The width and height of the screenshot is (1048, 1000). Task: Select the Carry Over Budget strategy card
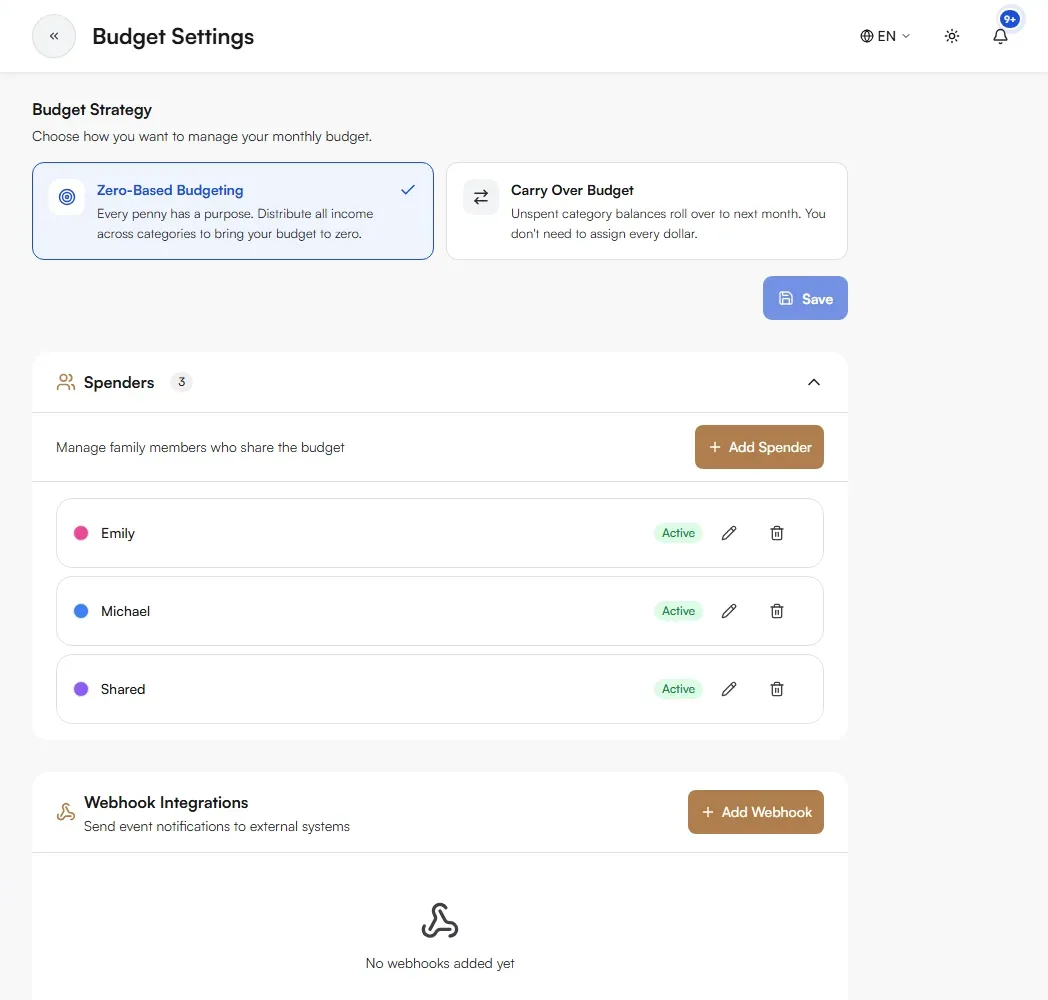pos(646,211)
